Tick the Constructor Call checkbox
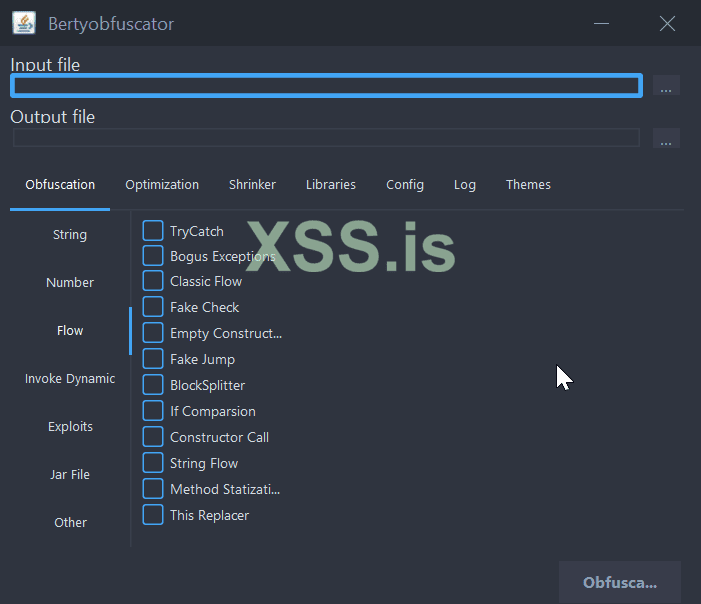The image size is (701, 604). pos(153,437)
